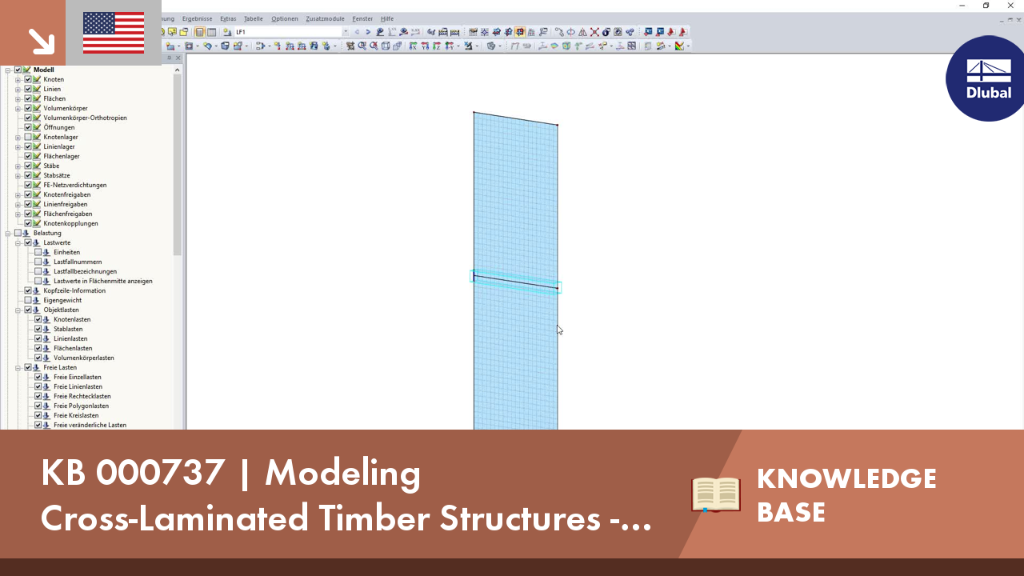Click the KNOWLEDGE BASE label
This screenshot has height=576, width=1024.
[846, 495]
